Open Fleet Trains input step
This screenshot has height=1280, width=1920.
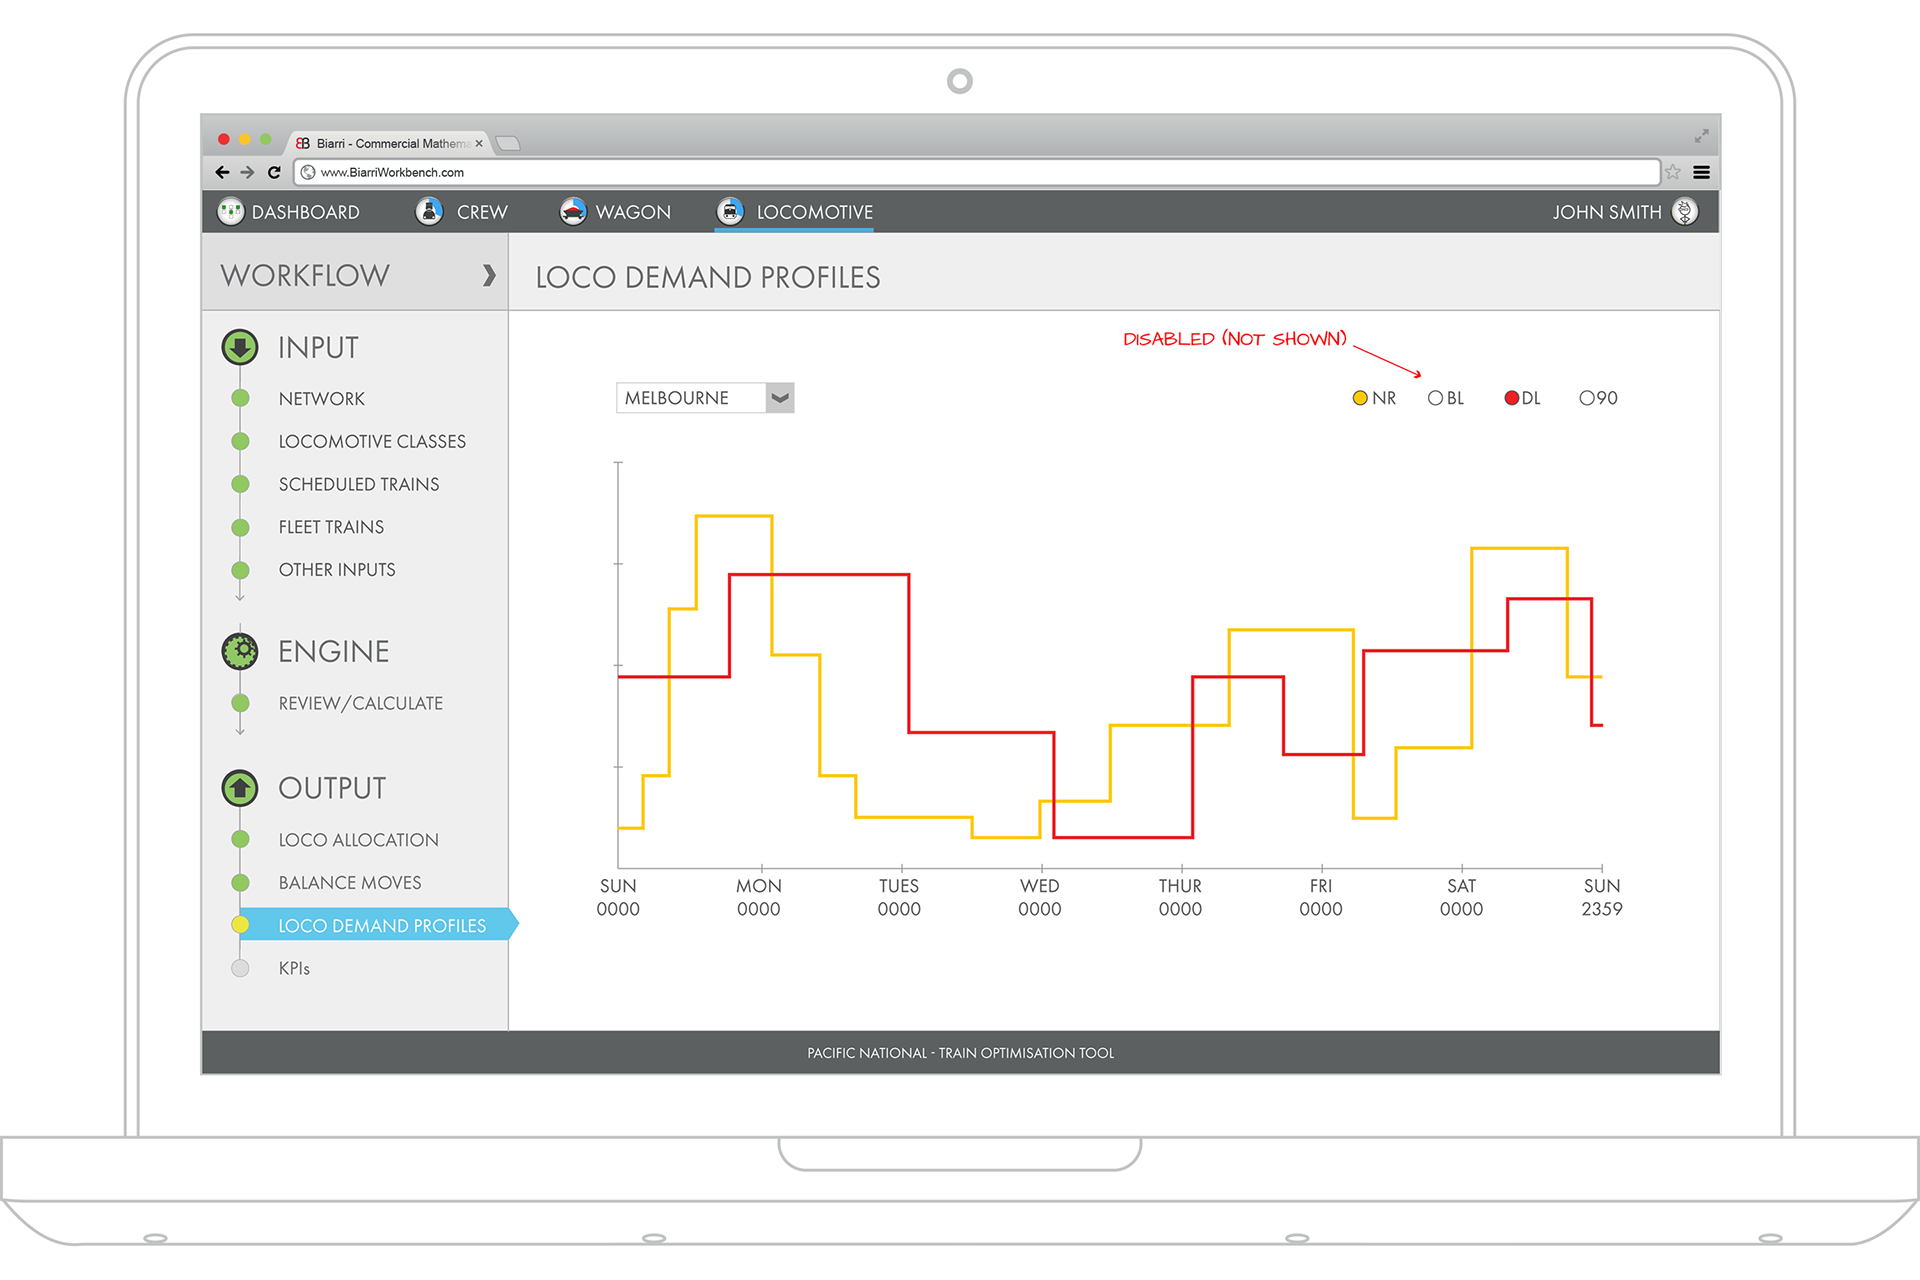pos(331,527)
